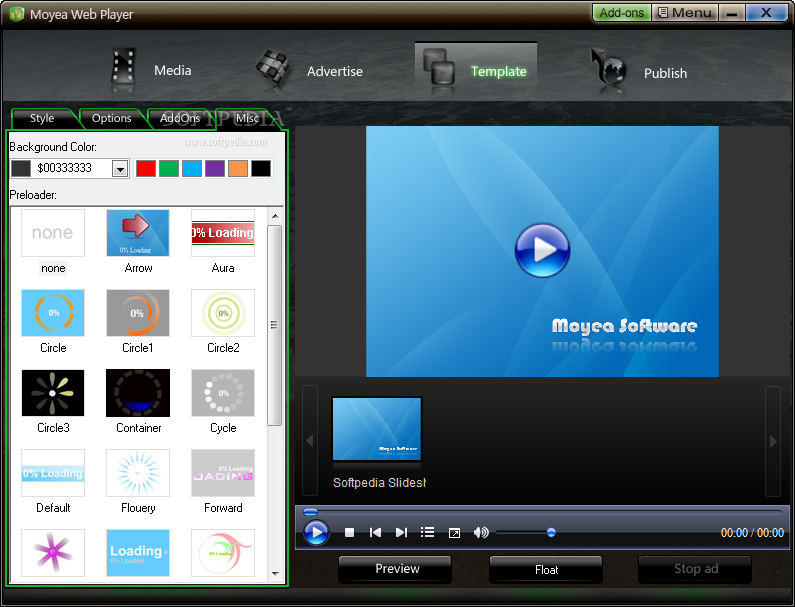The height and width of the screenshot is (607, 795).
Task: Select the pink swirl preloader thumbnail
Action: point(223,553)
